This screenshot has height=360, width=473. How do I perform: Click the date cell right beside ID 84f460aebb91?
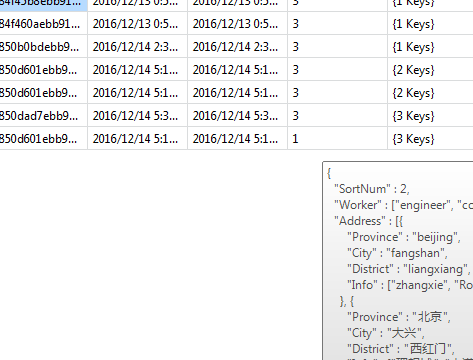(137, 24)
